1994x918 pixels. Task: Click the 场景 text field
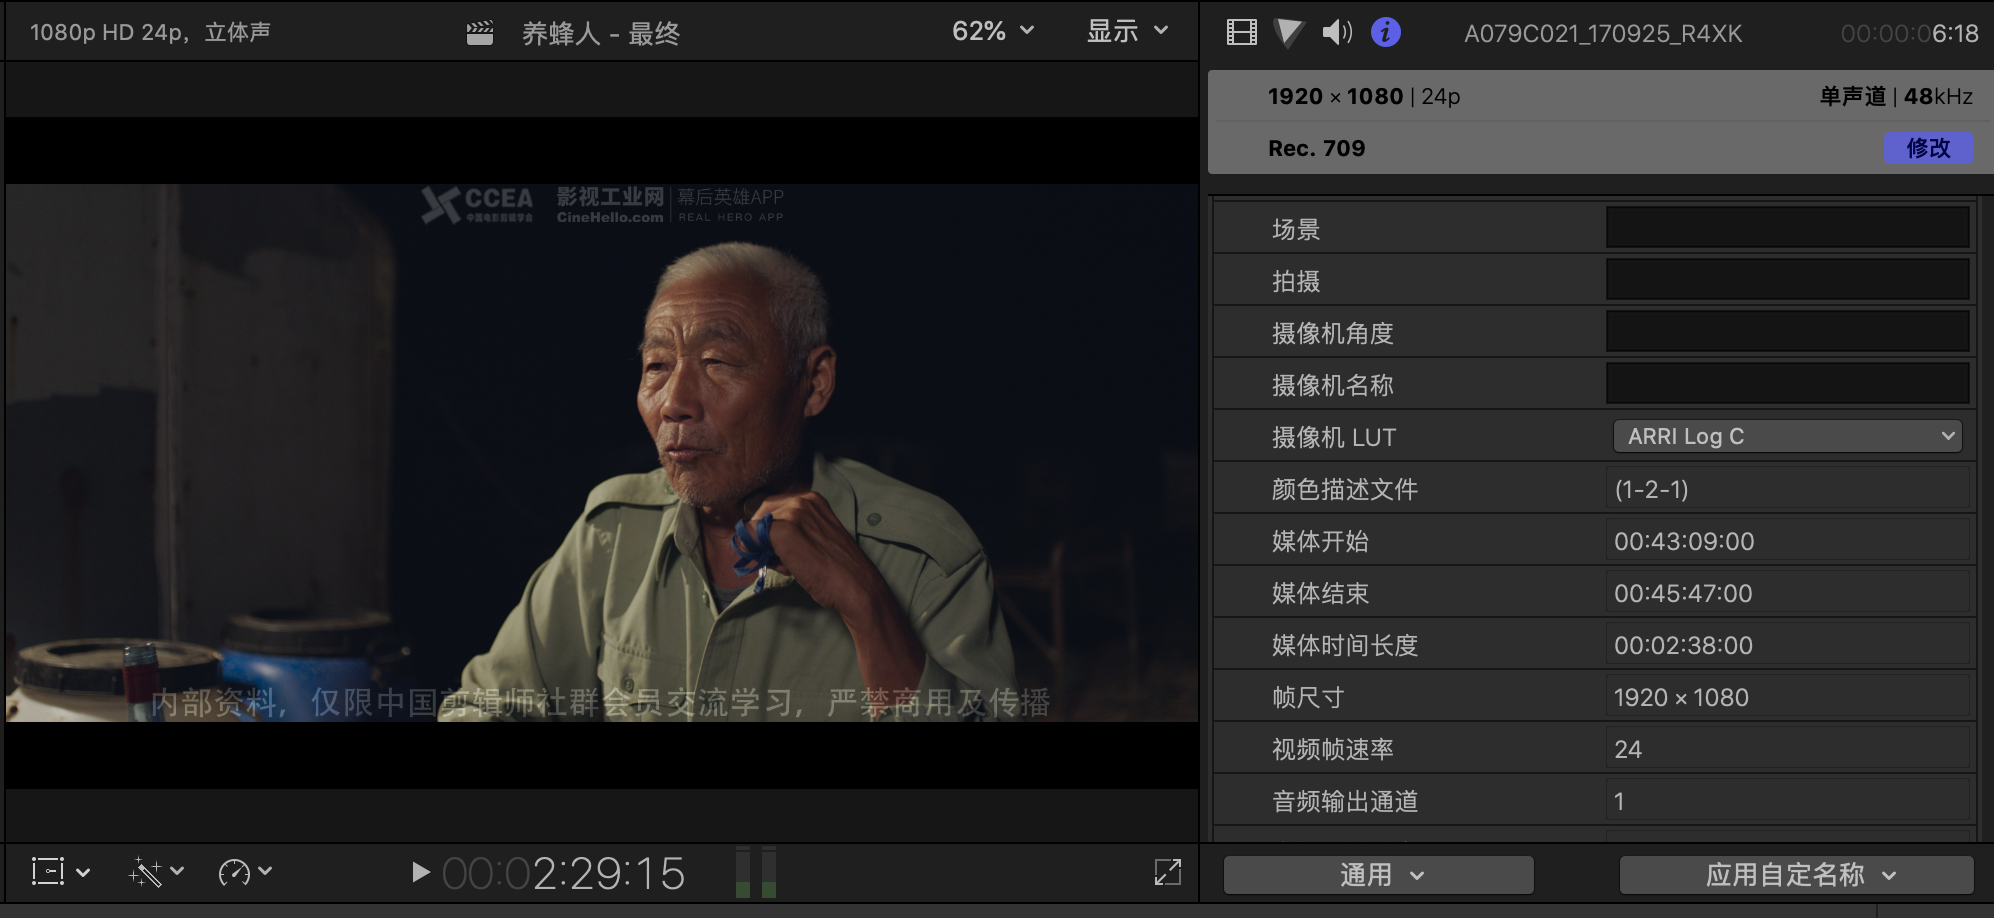[1787, 229]
